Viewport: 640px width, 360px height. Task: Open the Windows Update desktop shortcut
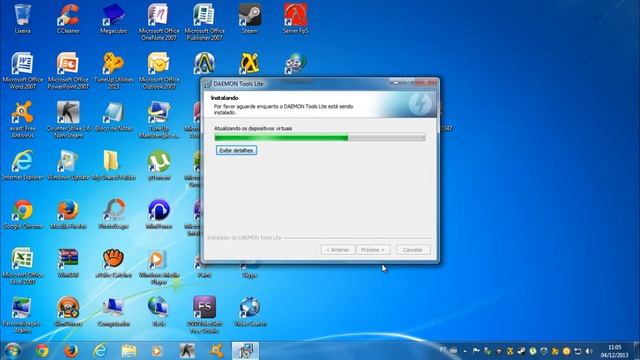(x=68, y=165)
